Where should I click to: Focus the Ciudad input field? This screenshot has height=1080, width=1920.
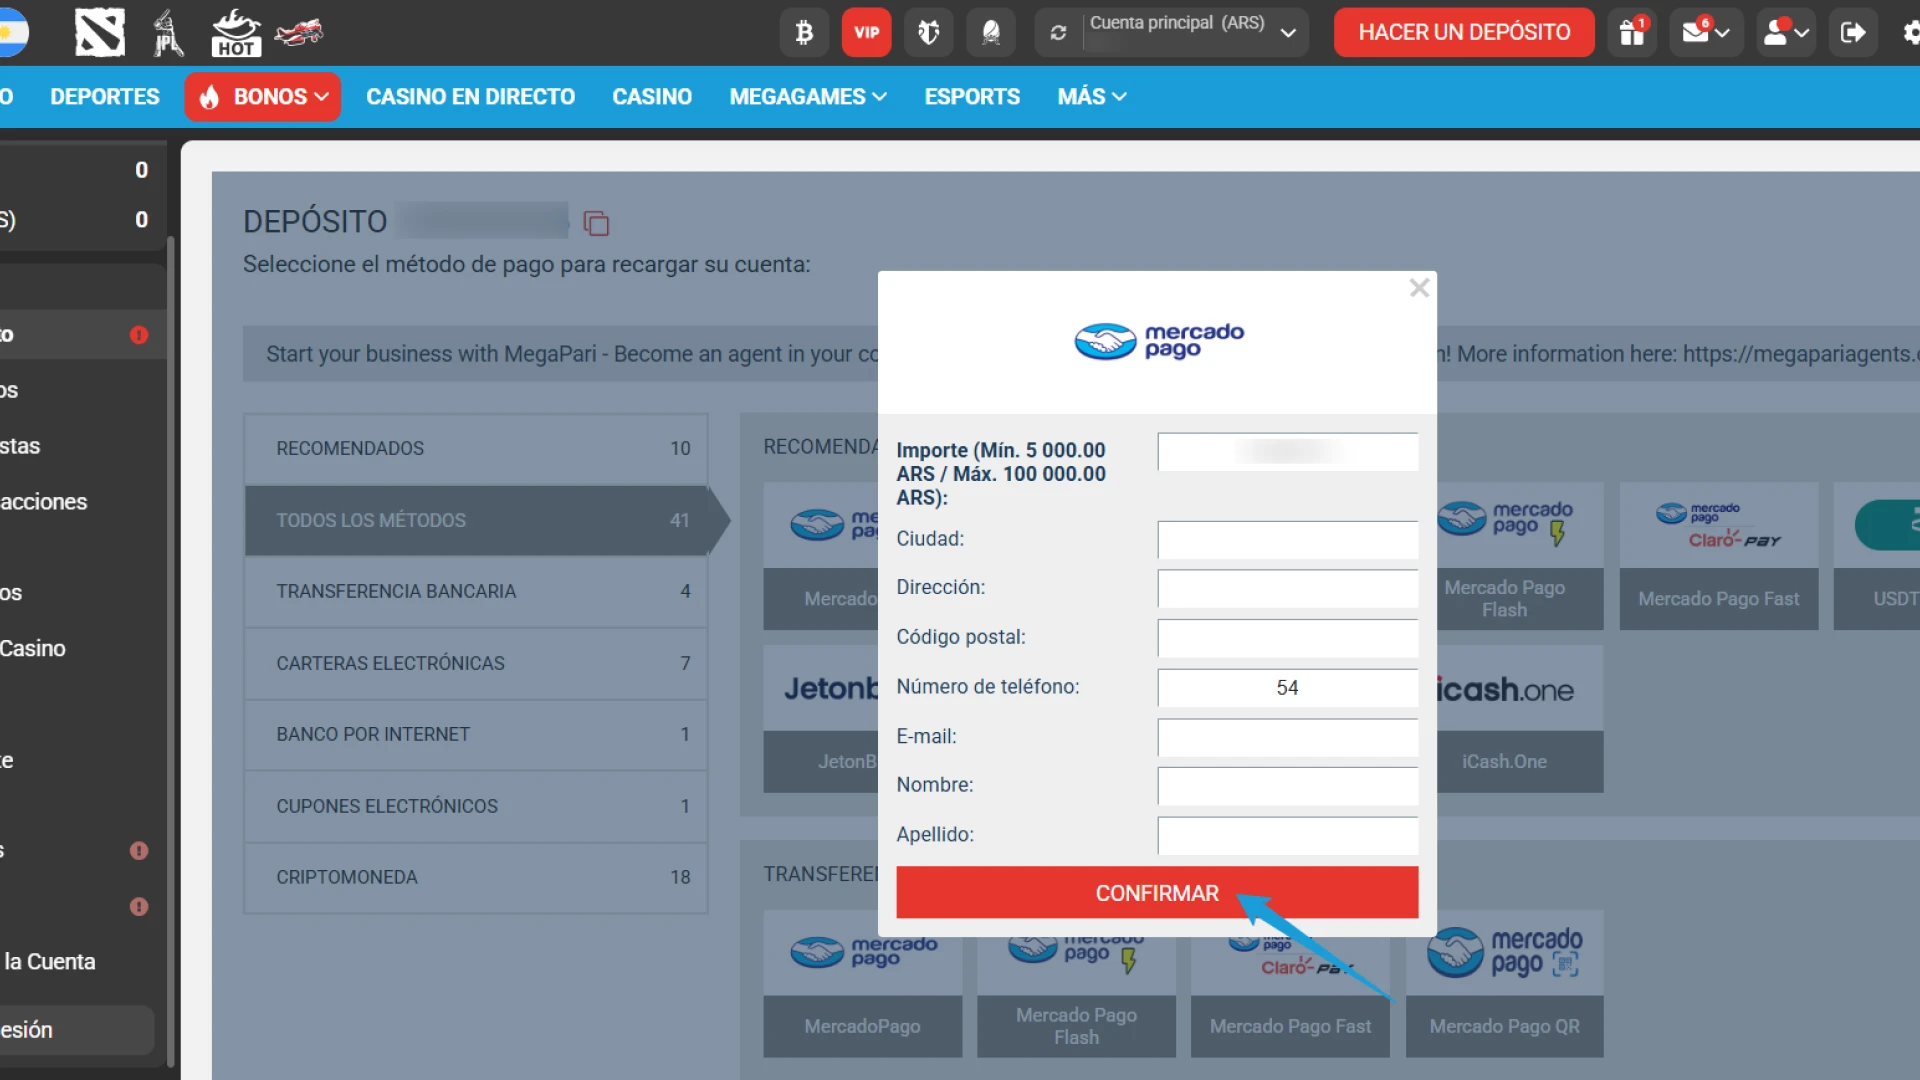[x=1287, y=540]
